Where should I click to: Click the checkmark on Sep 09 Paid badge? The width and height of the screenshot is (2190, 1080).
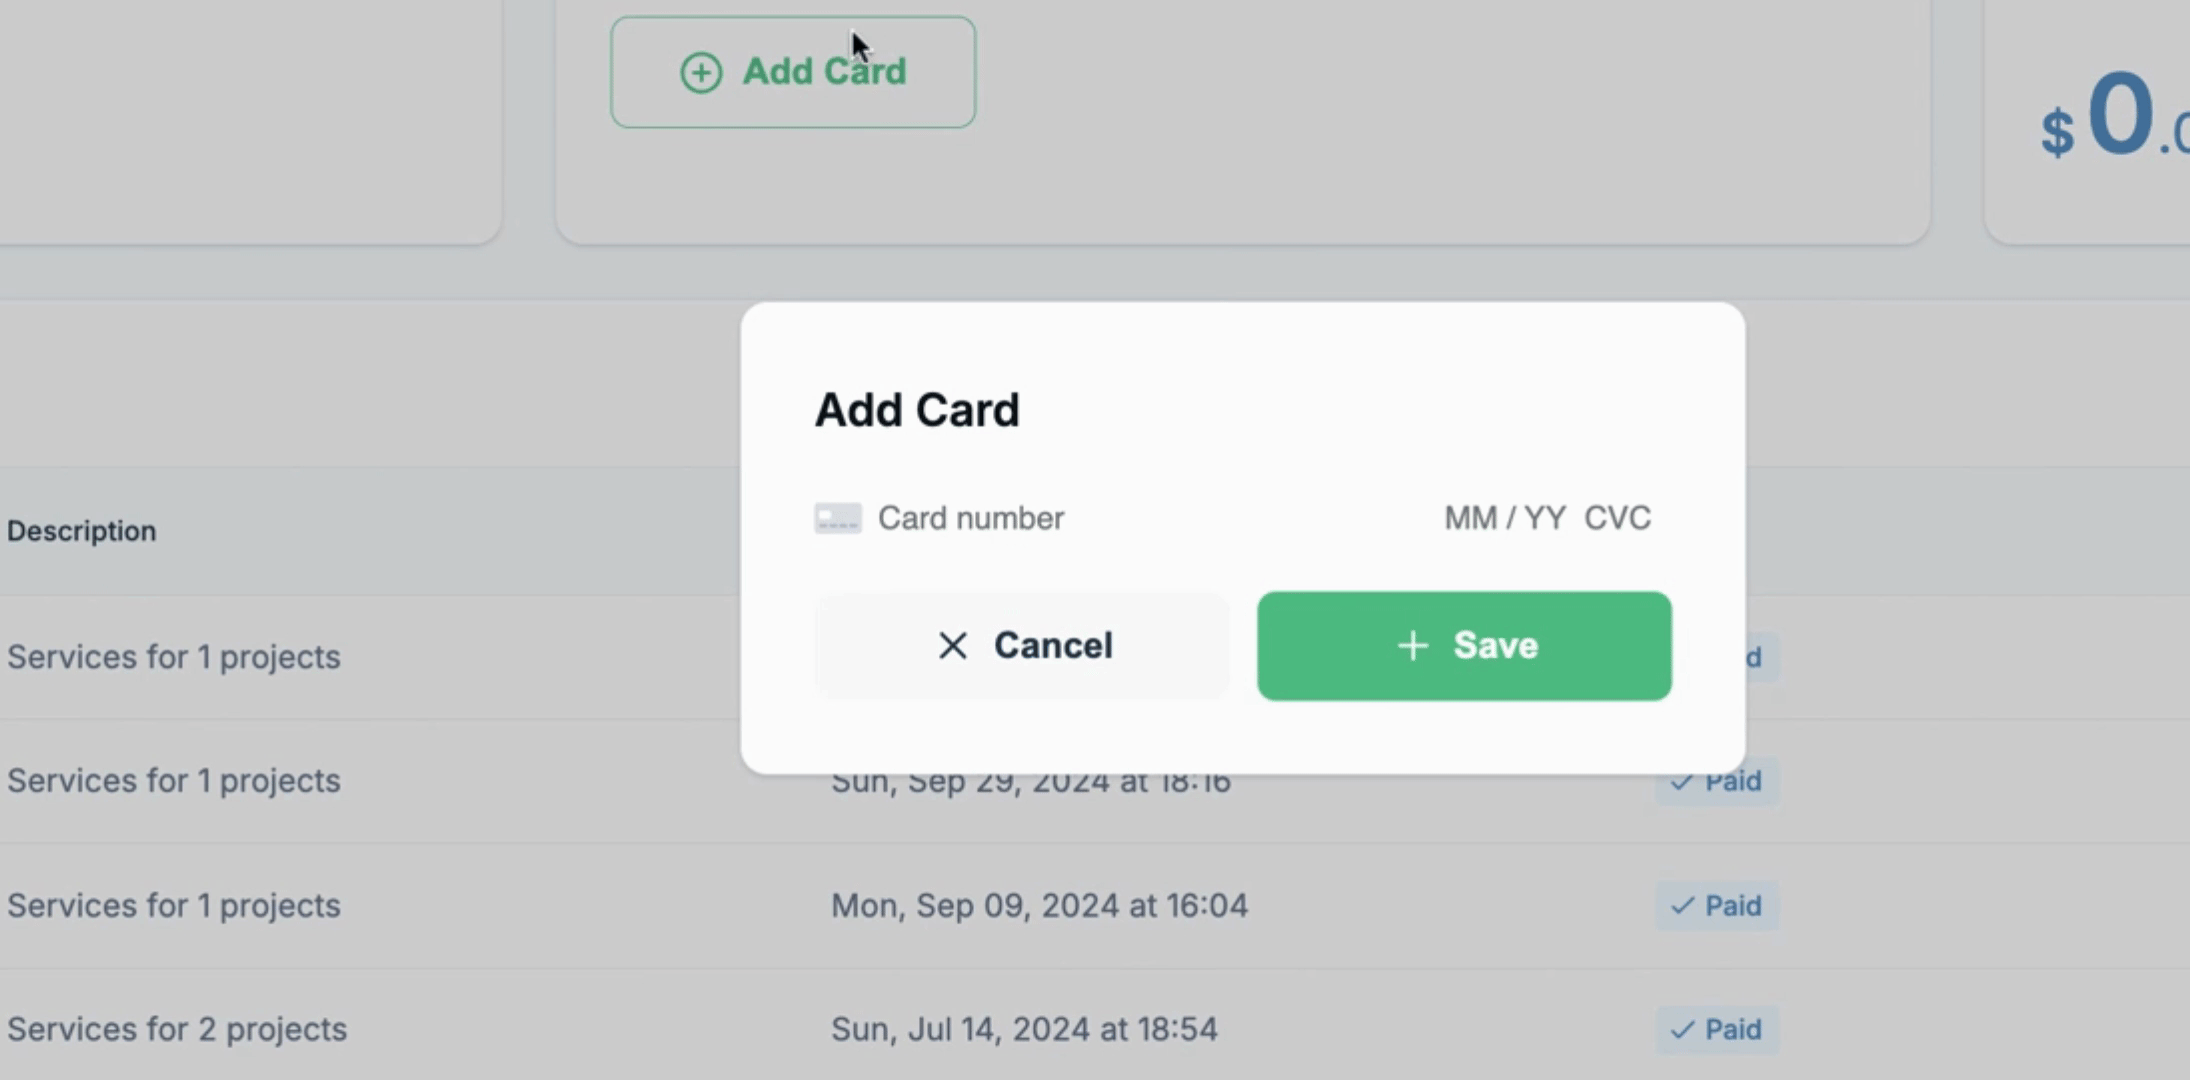1683,906
